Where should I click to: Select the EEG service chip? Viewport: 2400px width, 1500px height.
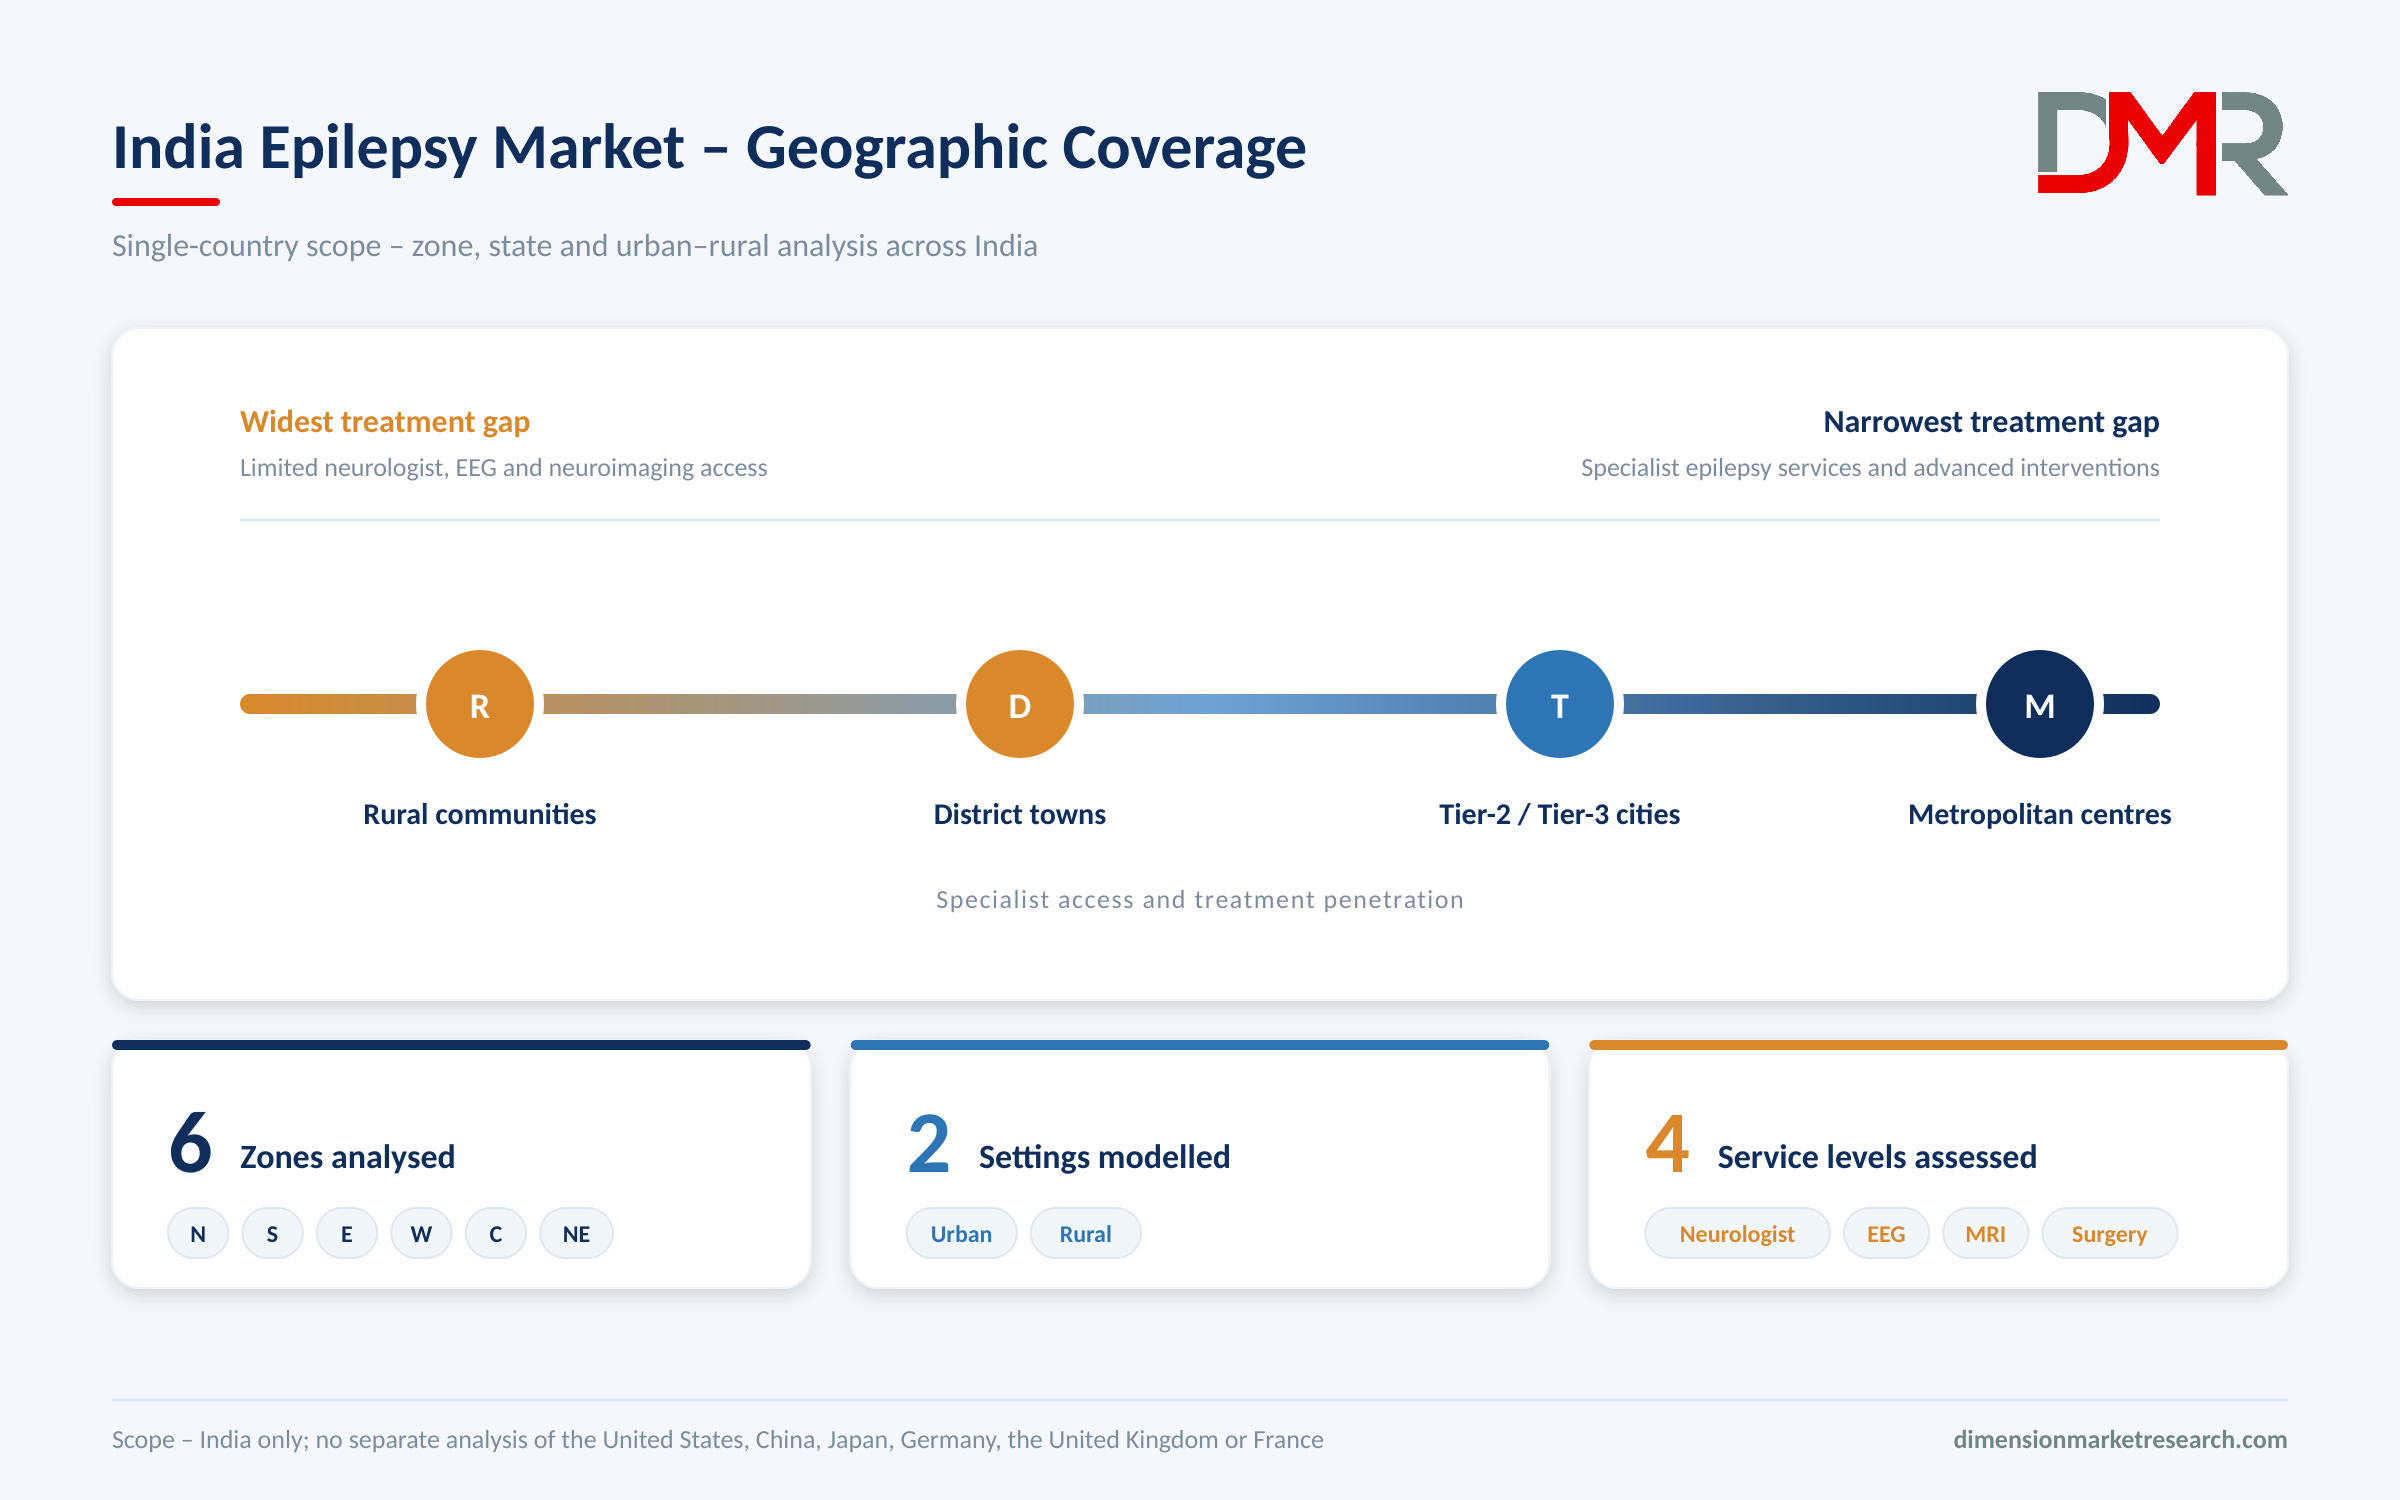coord(1886,1233)
